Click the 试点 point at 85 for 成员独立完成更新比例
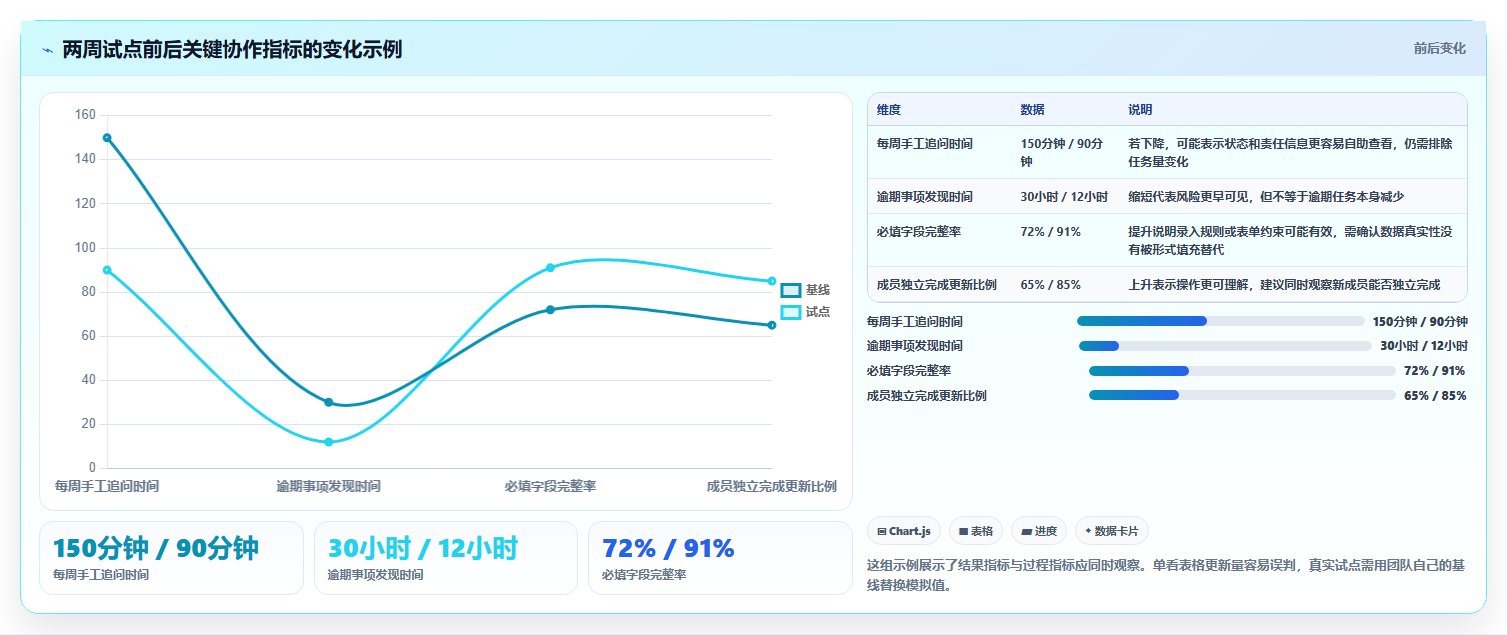1507x635 pixels. (772, 281)
